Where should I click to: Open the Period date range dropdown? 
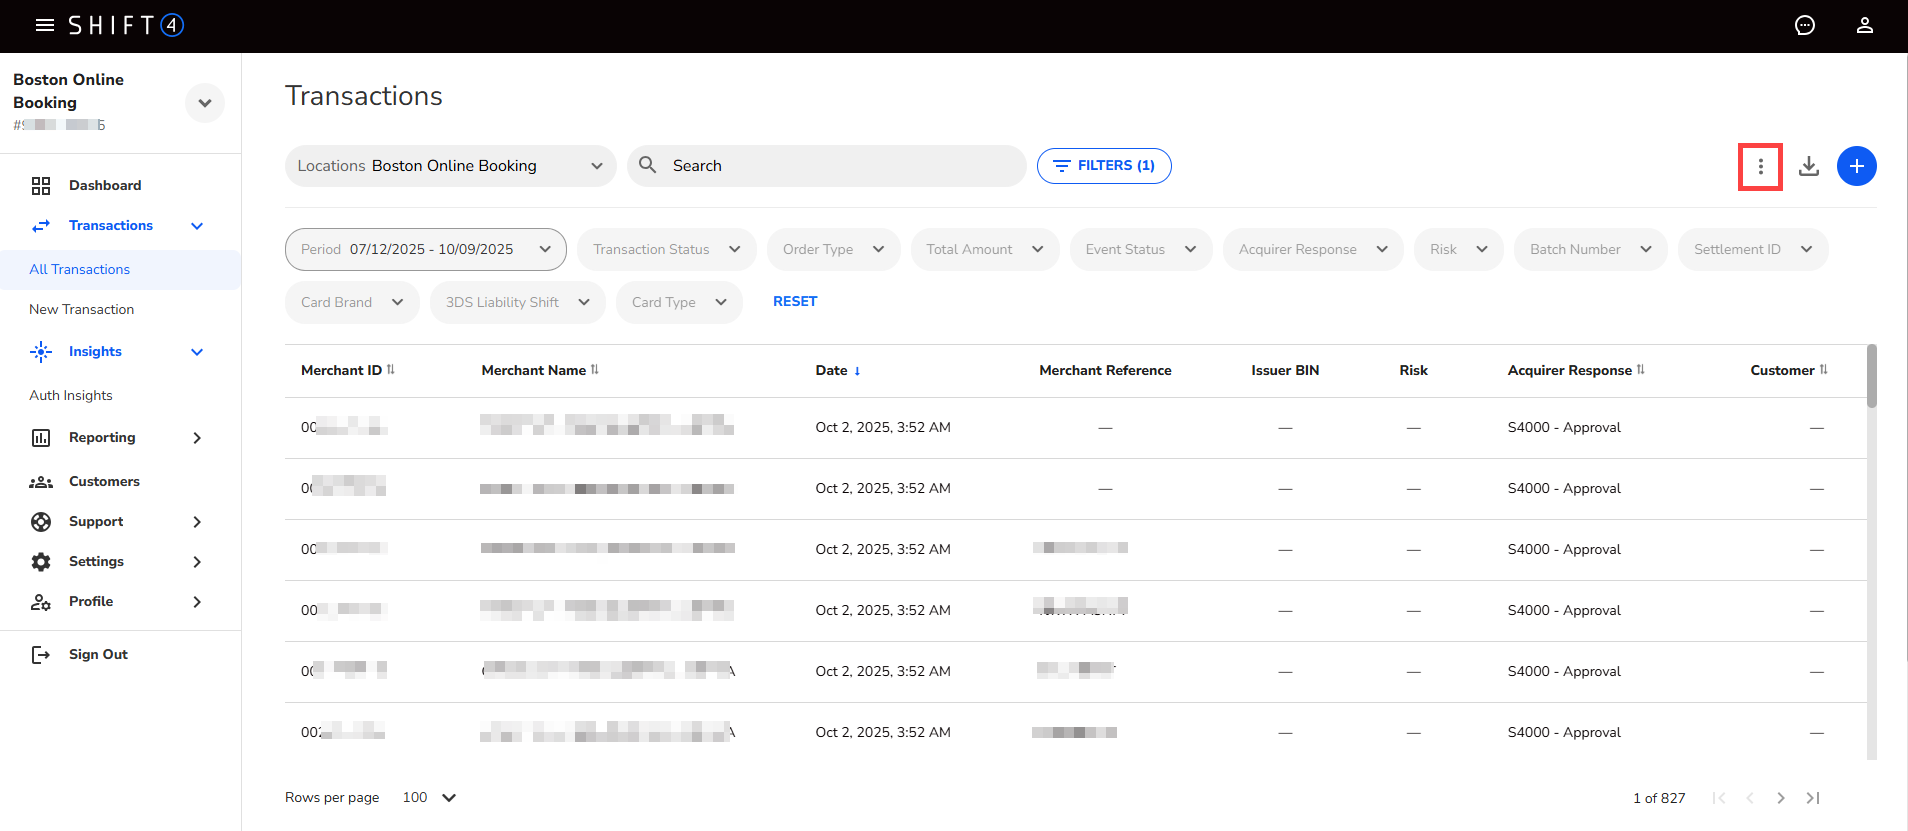tap(425, 249)
